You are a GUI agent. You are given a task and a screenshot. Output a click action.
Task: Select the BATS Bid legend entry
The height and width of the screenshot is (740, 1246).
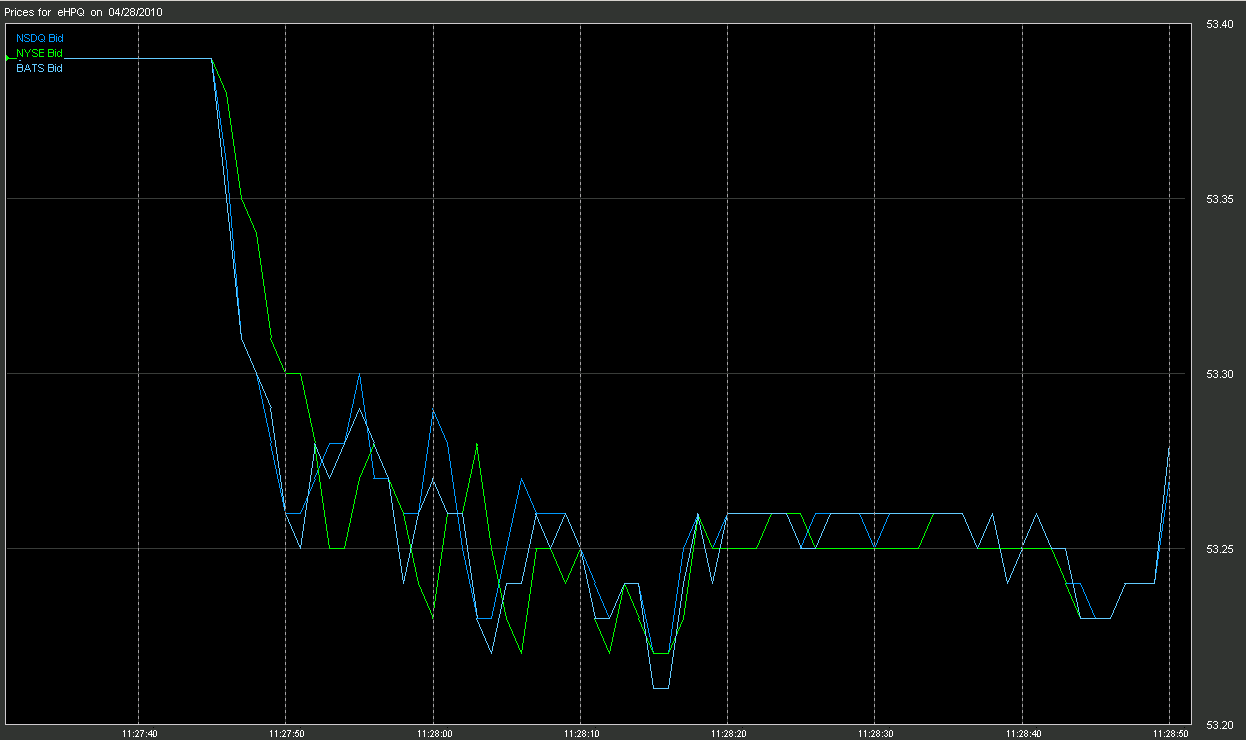(39, 68)
